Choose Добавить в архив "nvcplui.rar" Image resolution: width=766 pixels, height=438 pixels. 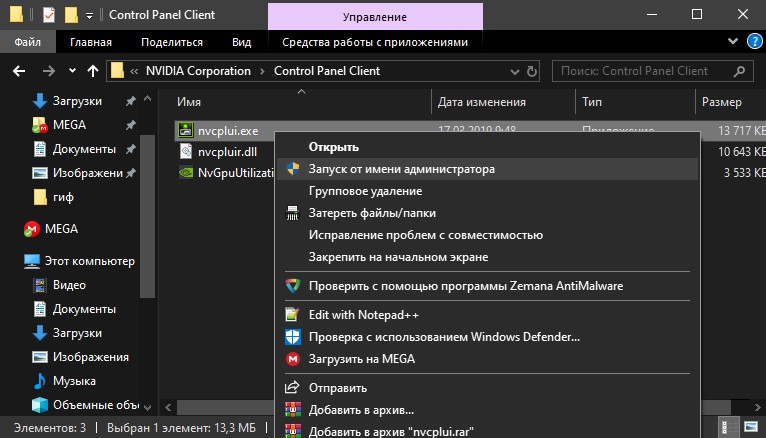tap(488, 431)
